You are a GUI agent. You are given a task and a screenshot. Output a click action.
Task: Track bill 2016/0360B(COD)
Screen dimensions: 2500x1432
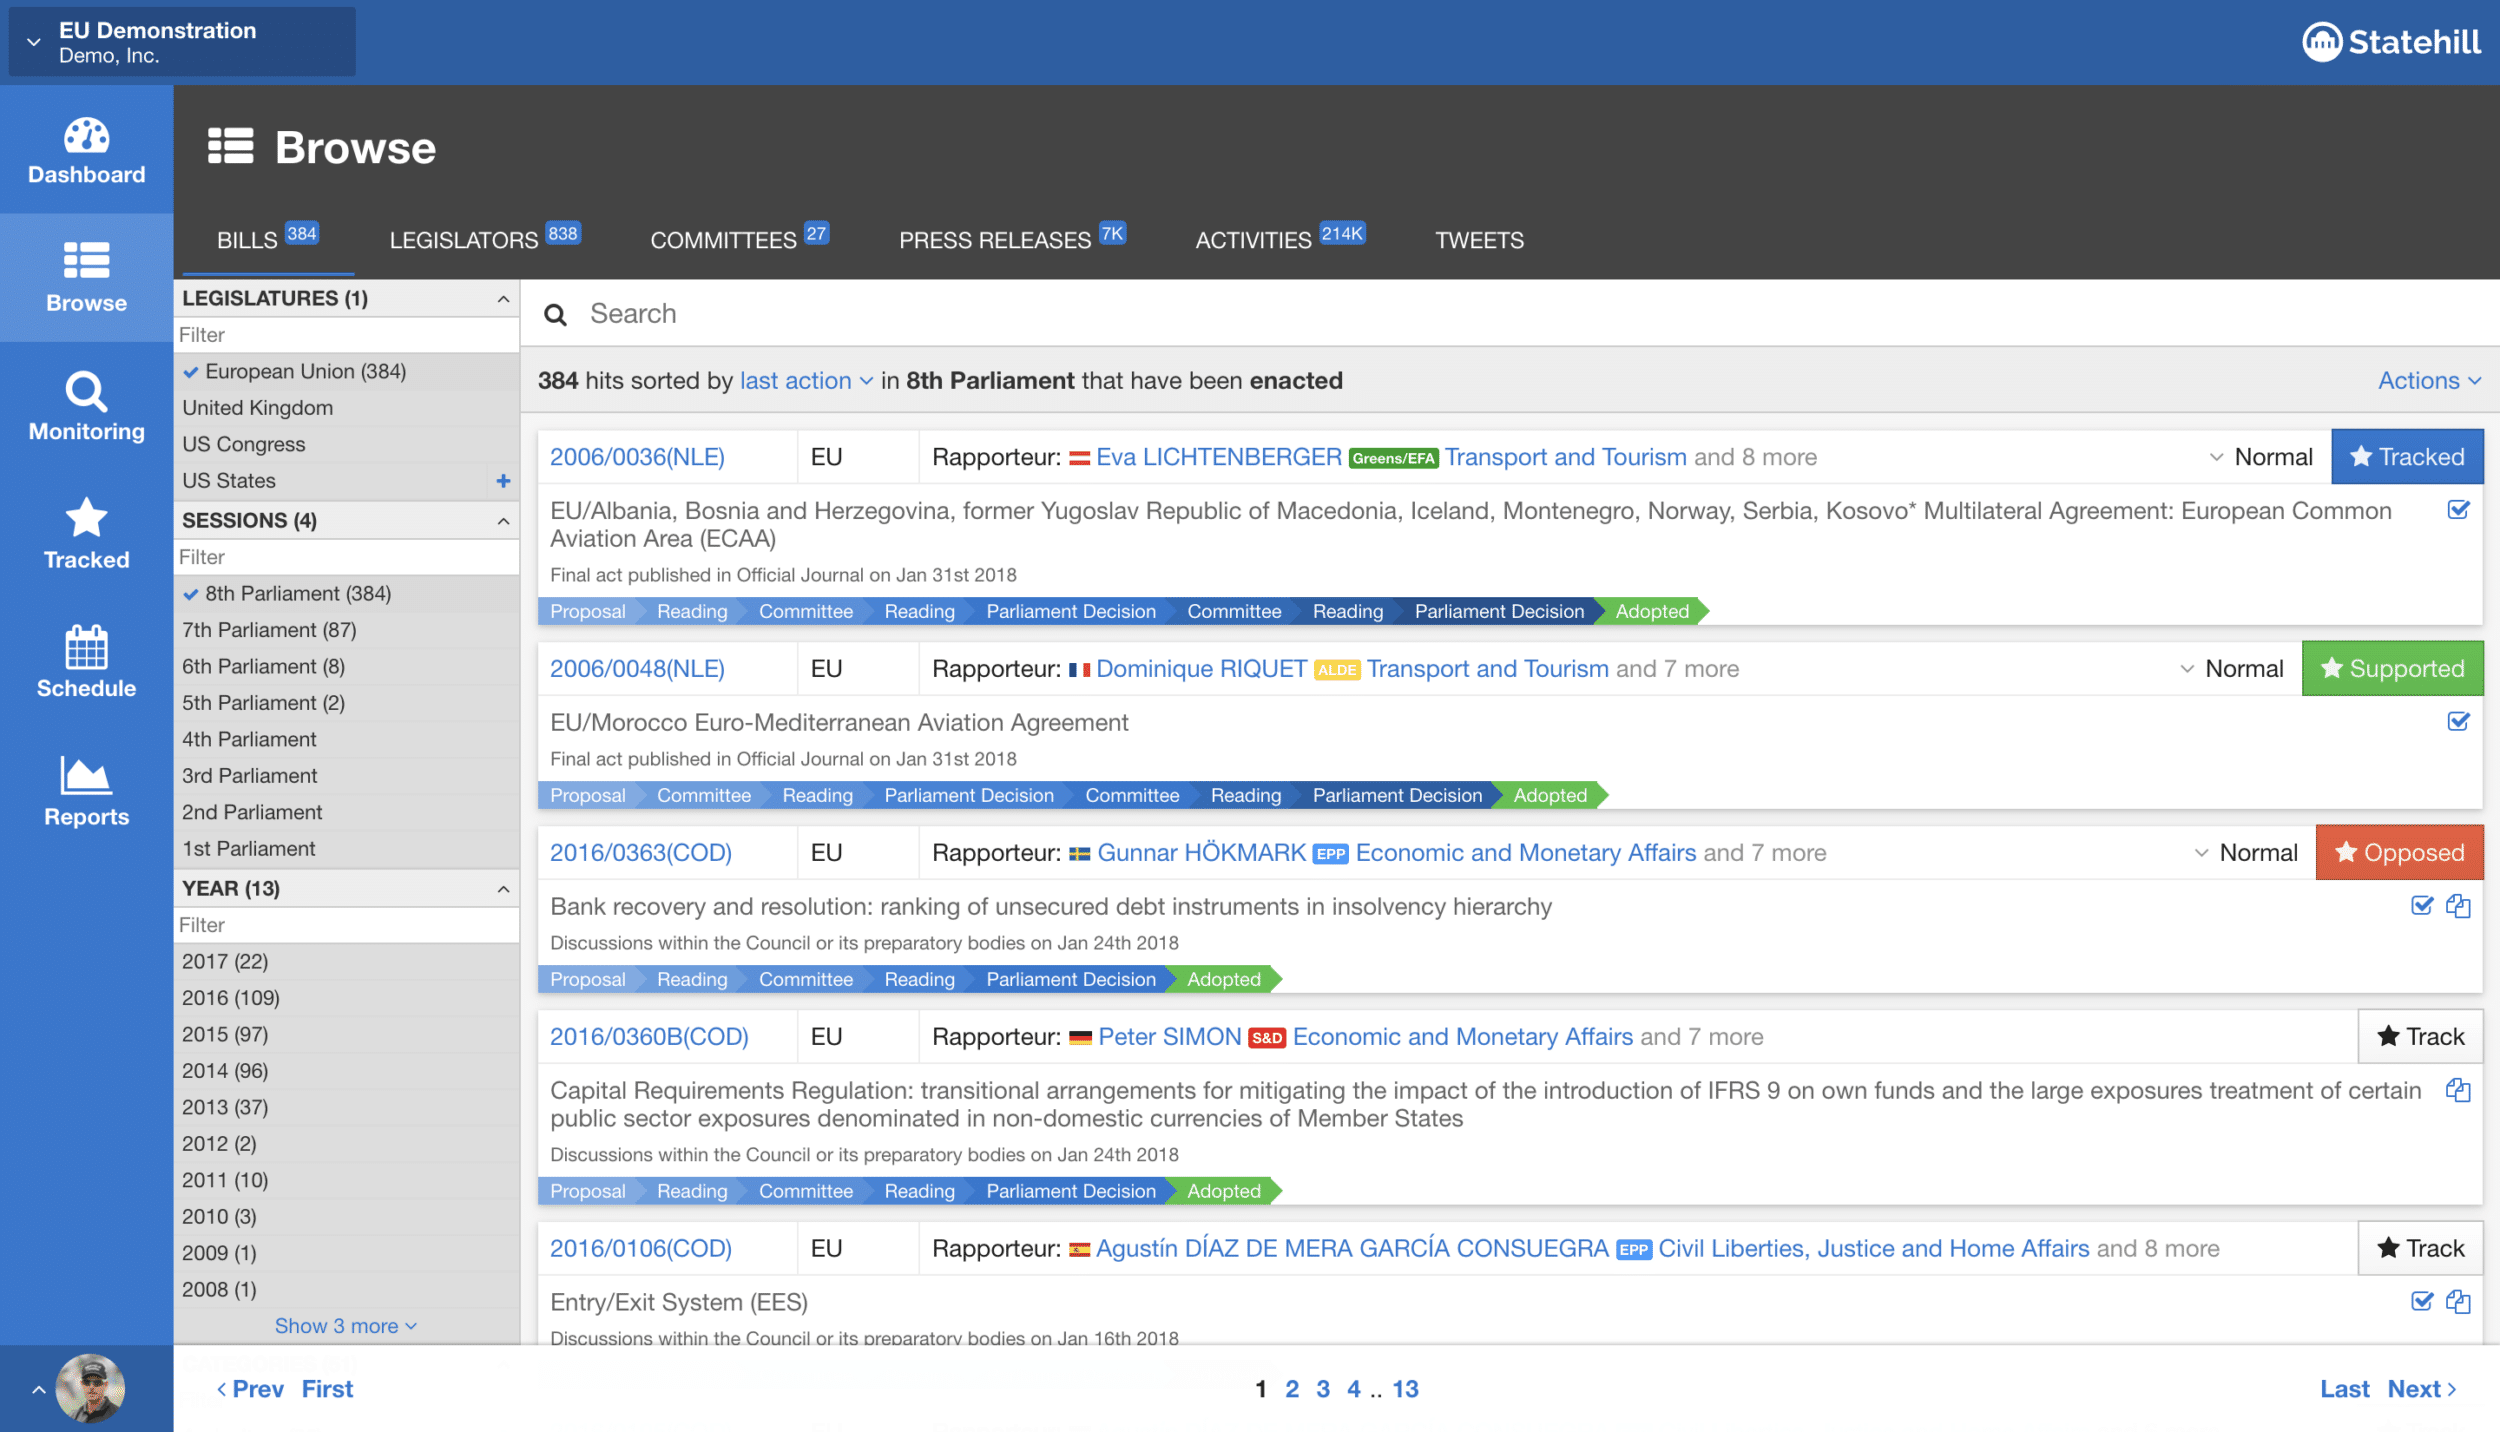point(2420,1036)
